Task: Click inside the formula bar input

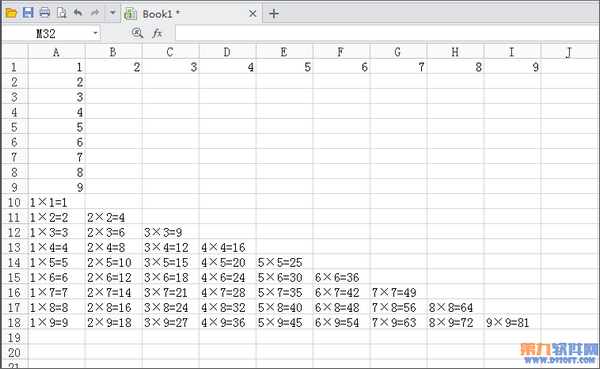Action: coord(387,33)
